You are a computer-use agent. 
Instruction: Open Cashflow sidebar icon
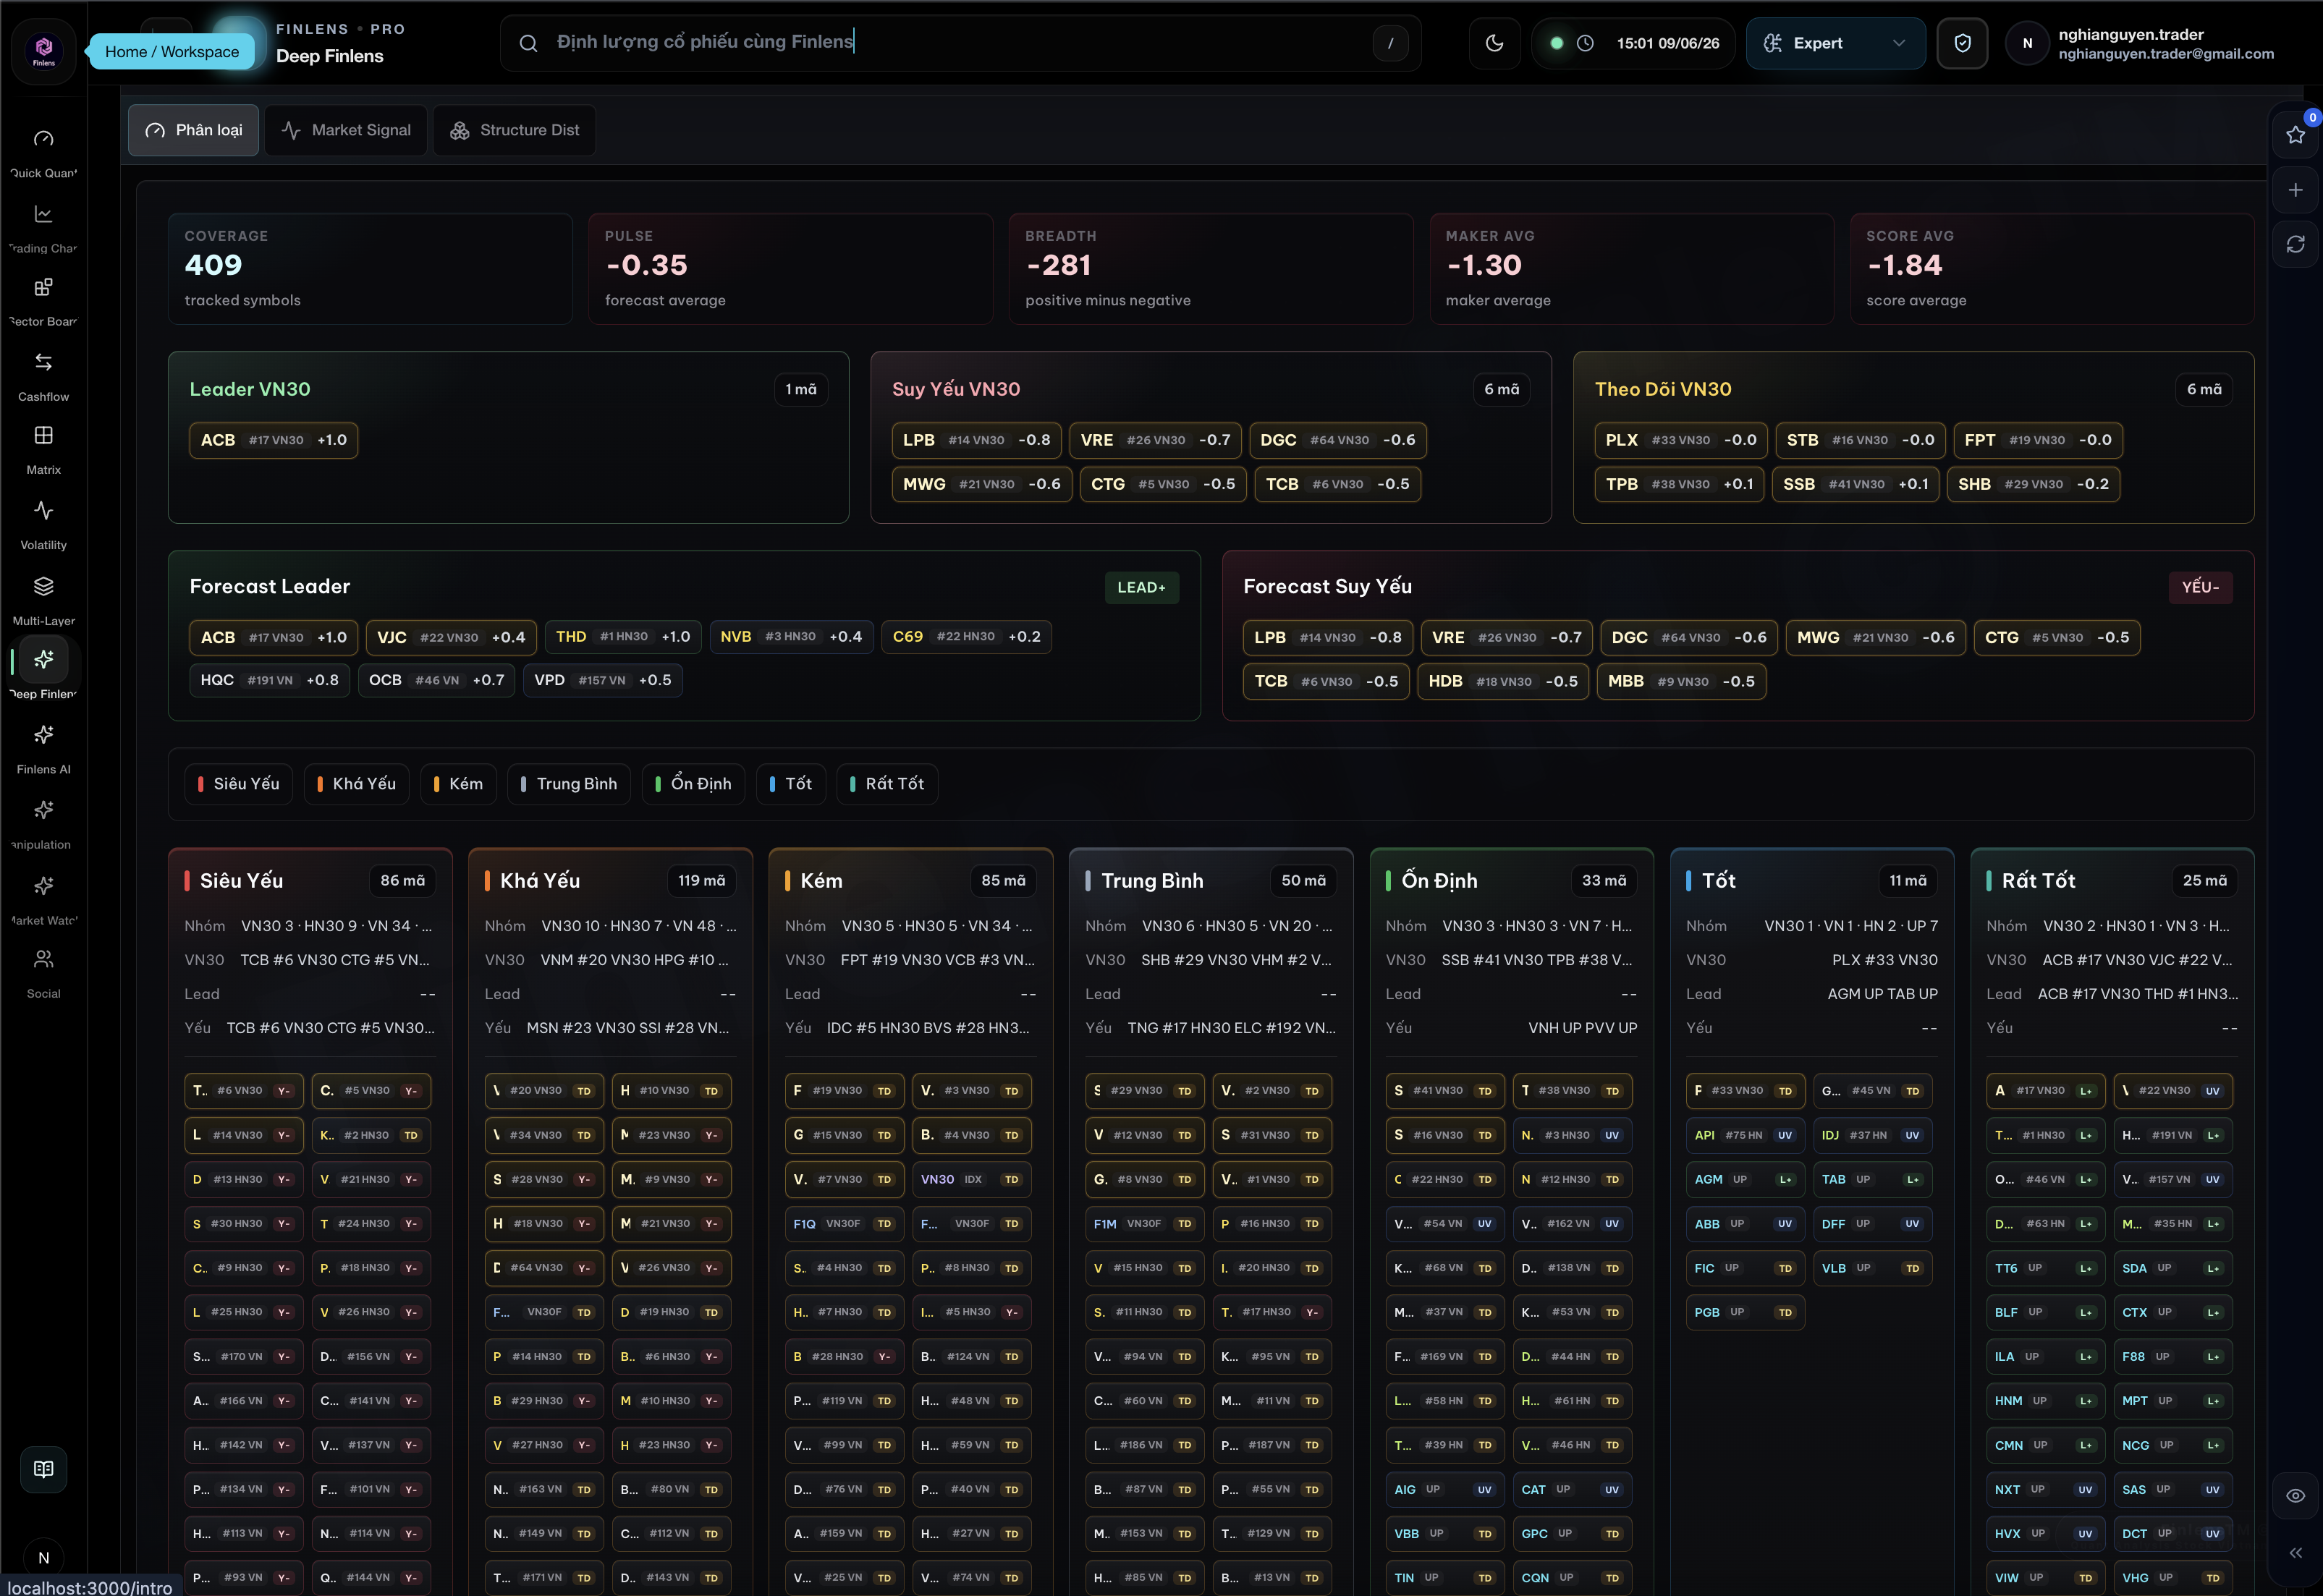(43, 377)
